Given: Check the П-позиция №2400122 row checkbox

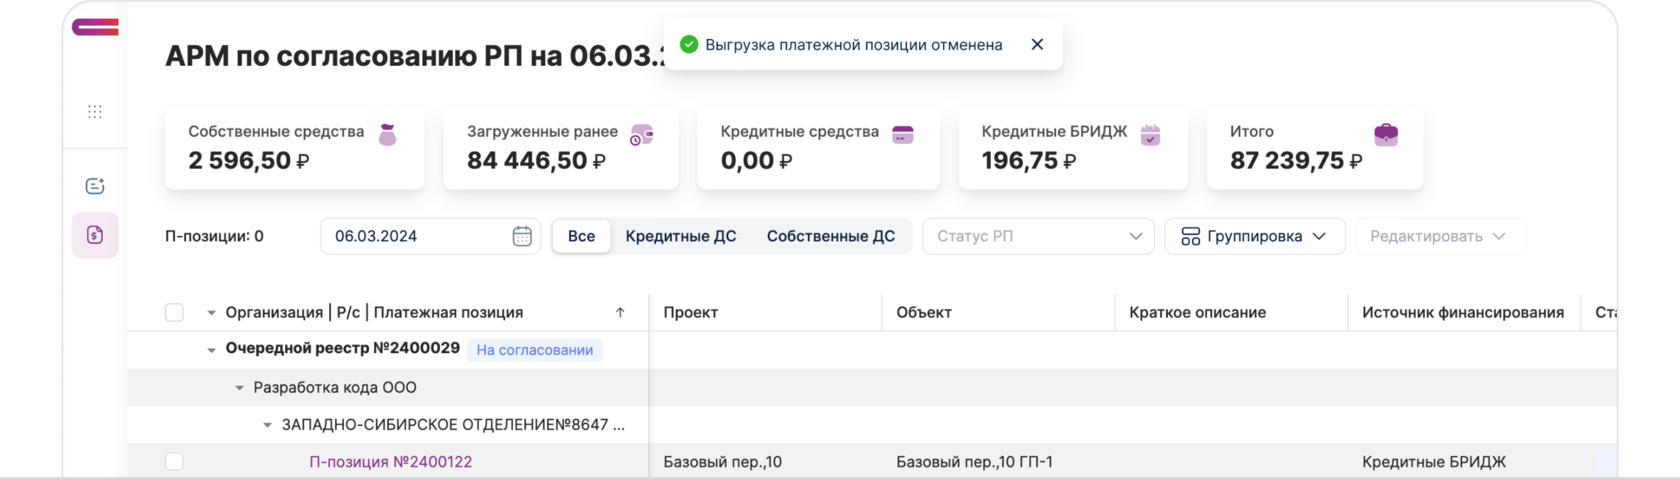Looking at the screenshot, I should click(x=174, y=462).
